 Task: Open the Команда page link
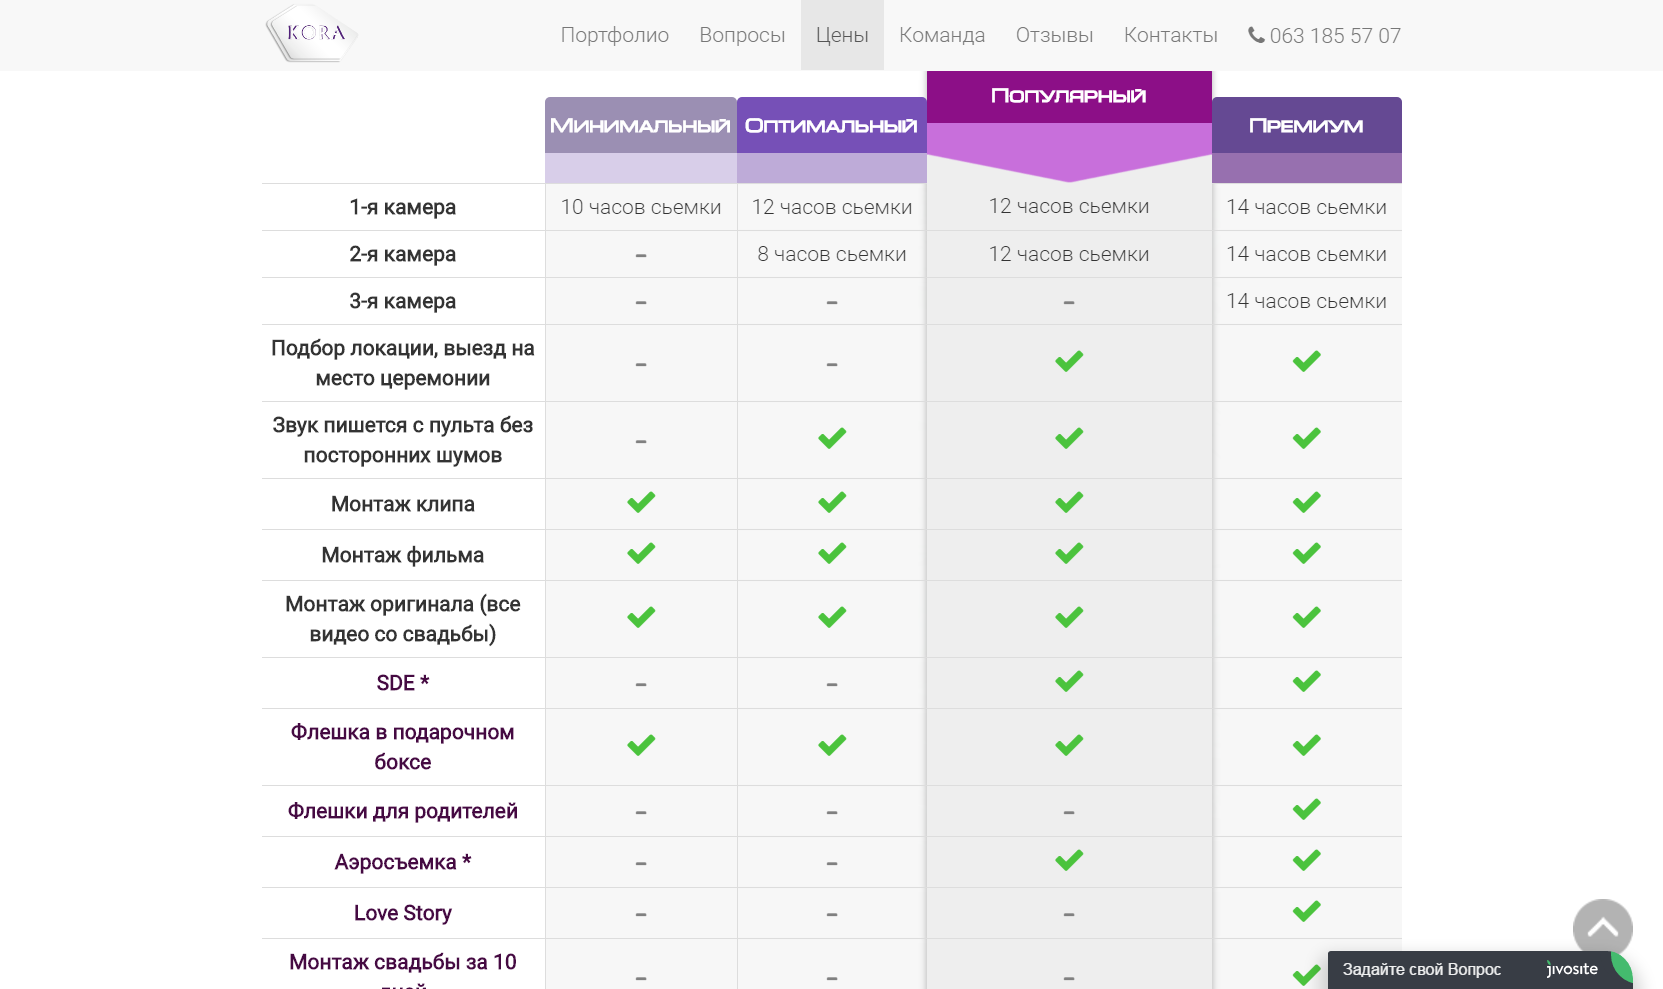point(942,35)
